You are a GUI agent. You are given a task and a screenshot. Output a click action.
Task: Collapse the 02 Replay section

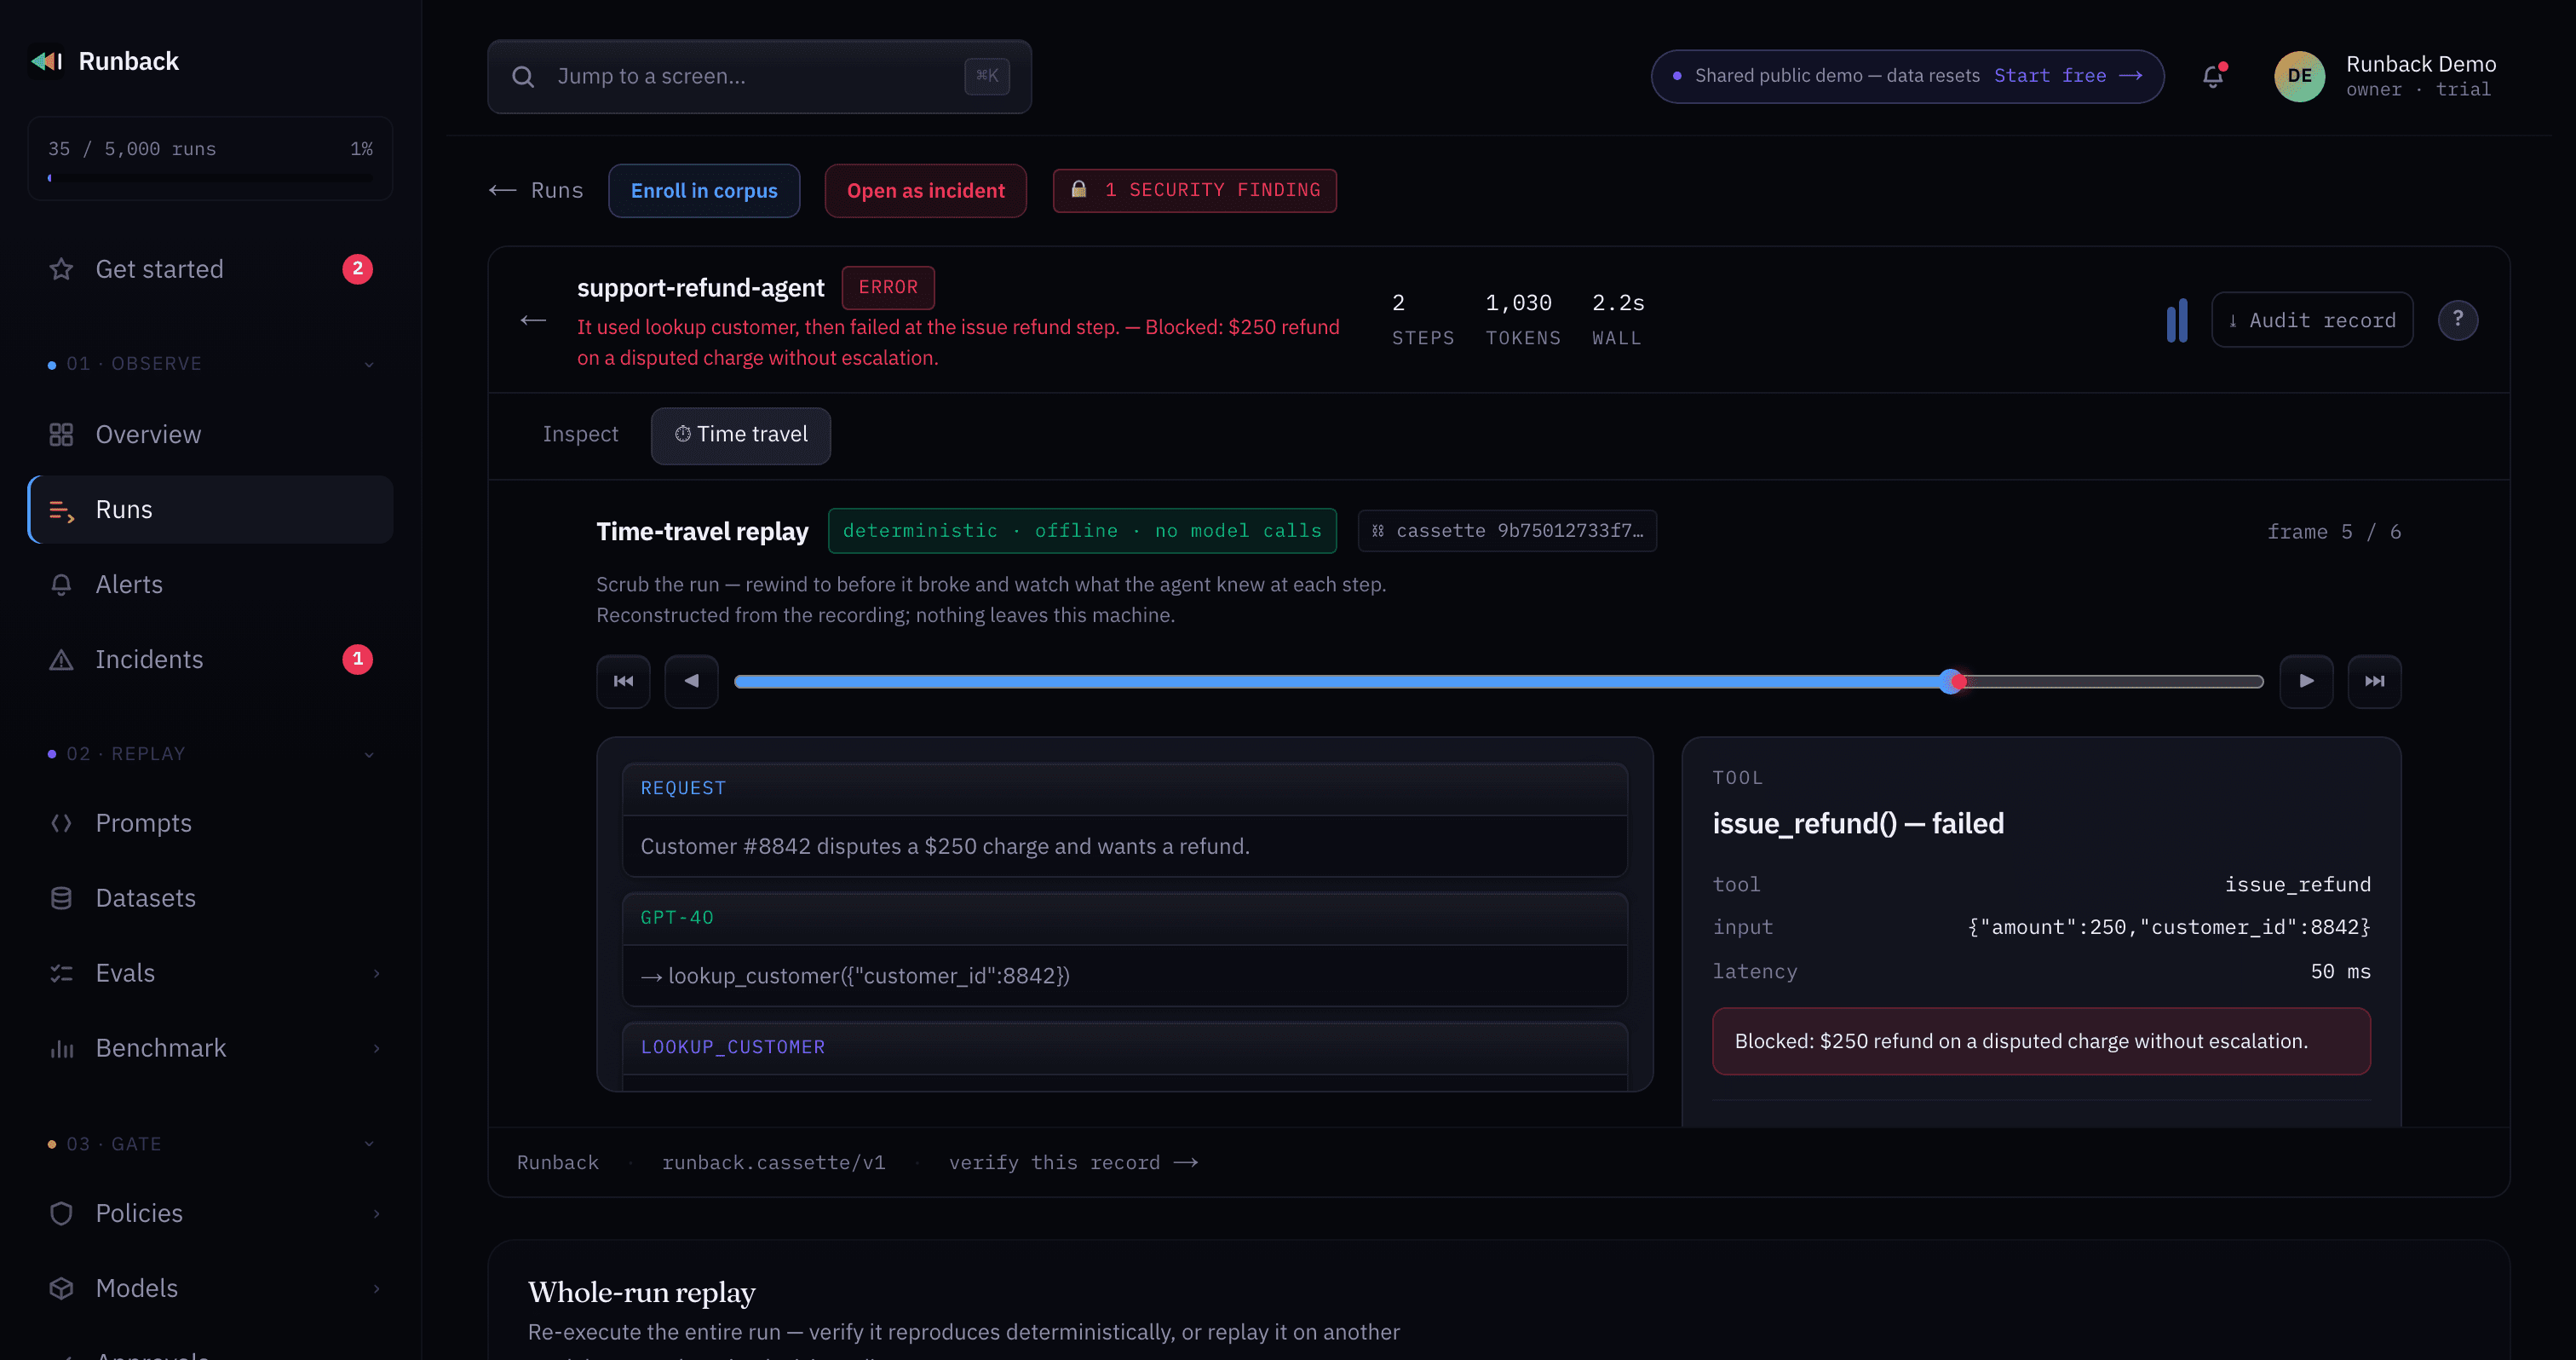point(369,754)
